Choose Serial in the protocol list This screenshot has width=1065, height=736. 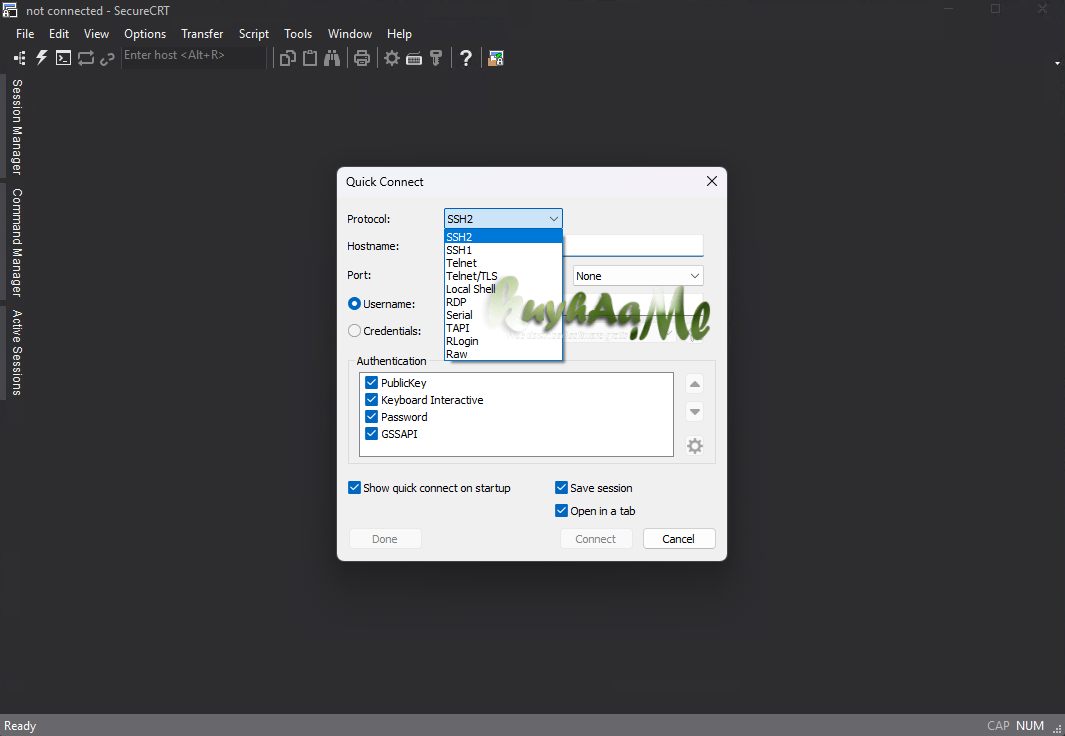[503, 315]
